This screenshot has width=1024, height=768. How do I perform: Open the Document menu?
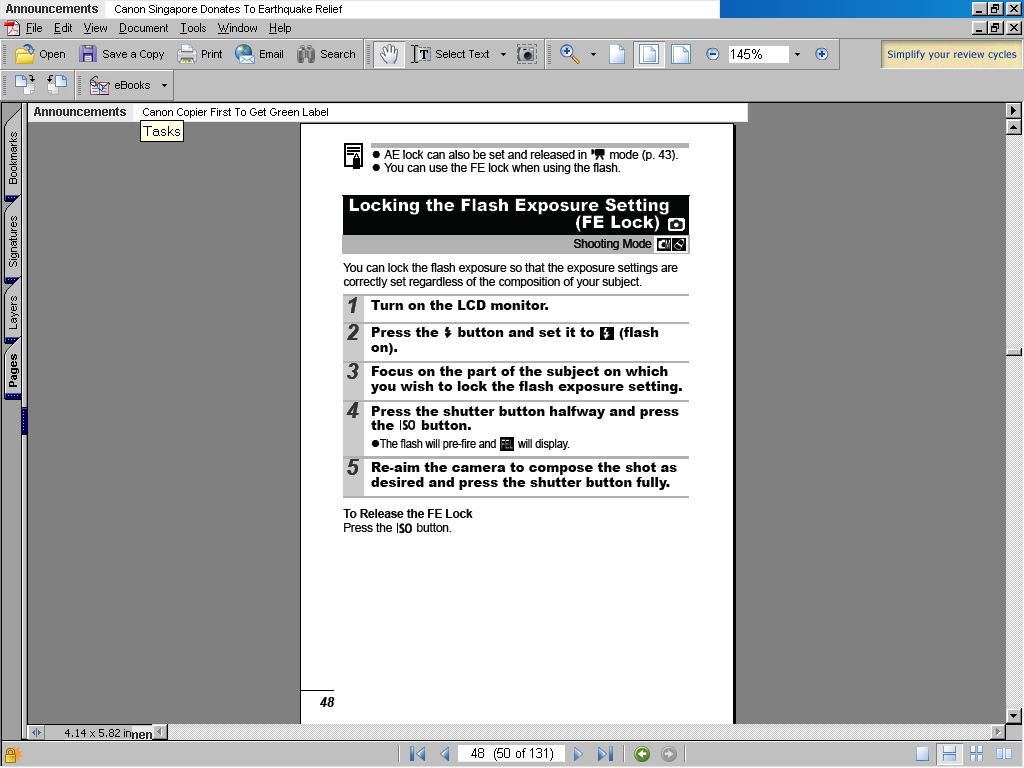click(x=144, y=28)
